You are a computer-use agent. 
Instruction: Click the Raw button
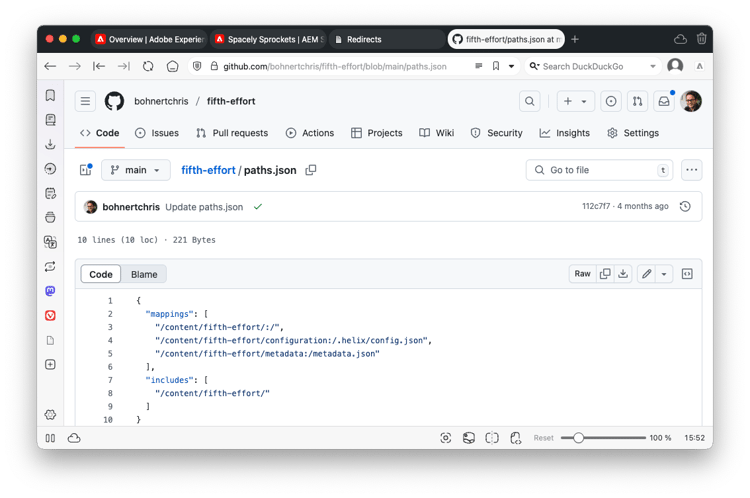(582, 274)
